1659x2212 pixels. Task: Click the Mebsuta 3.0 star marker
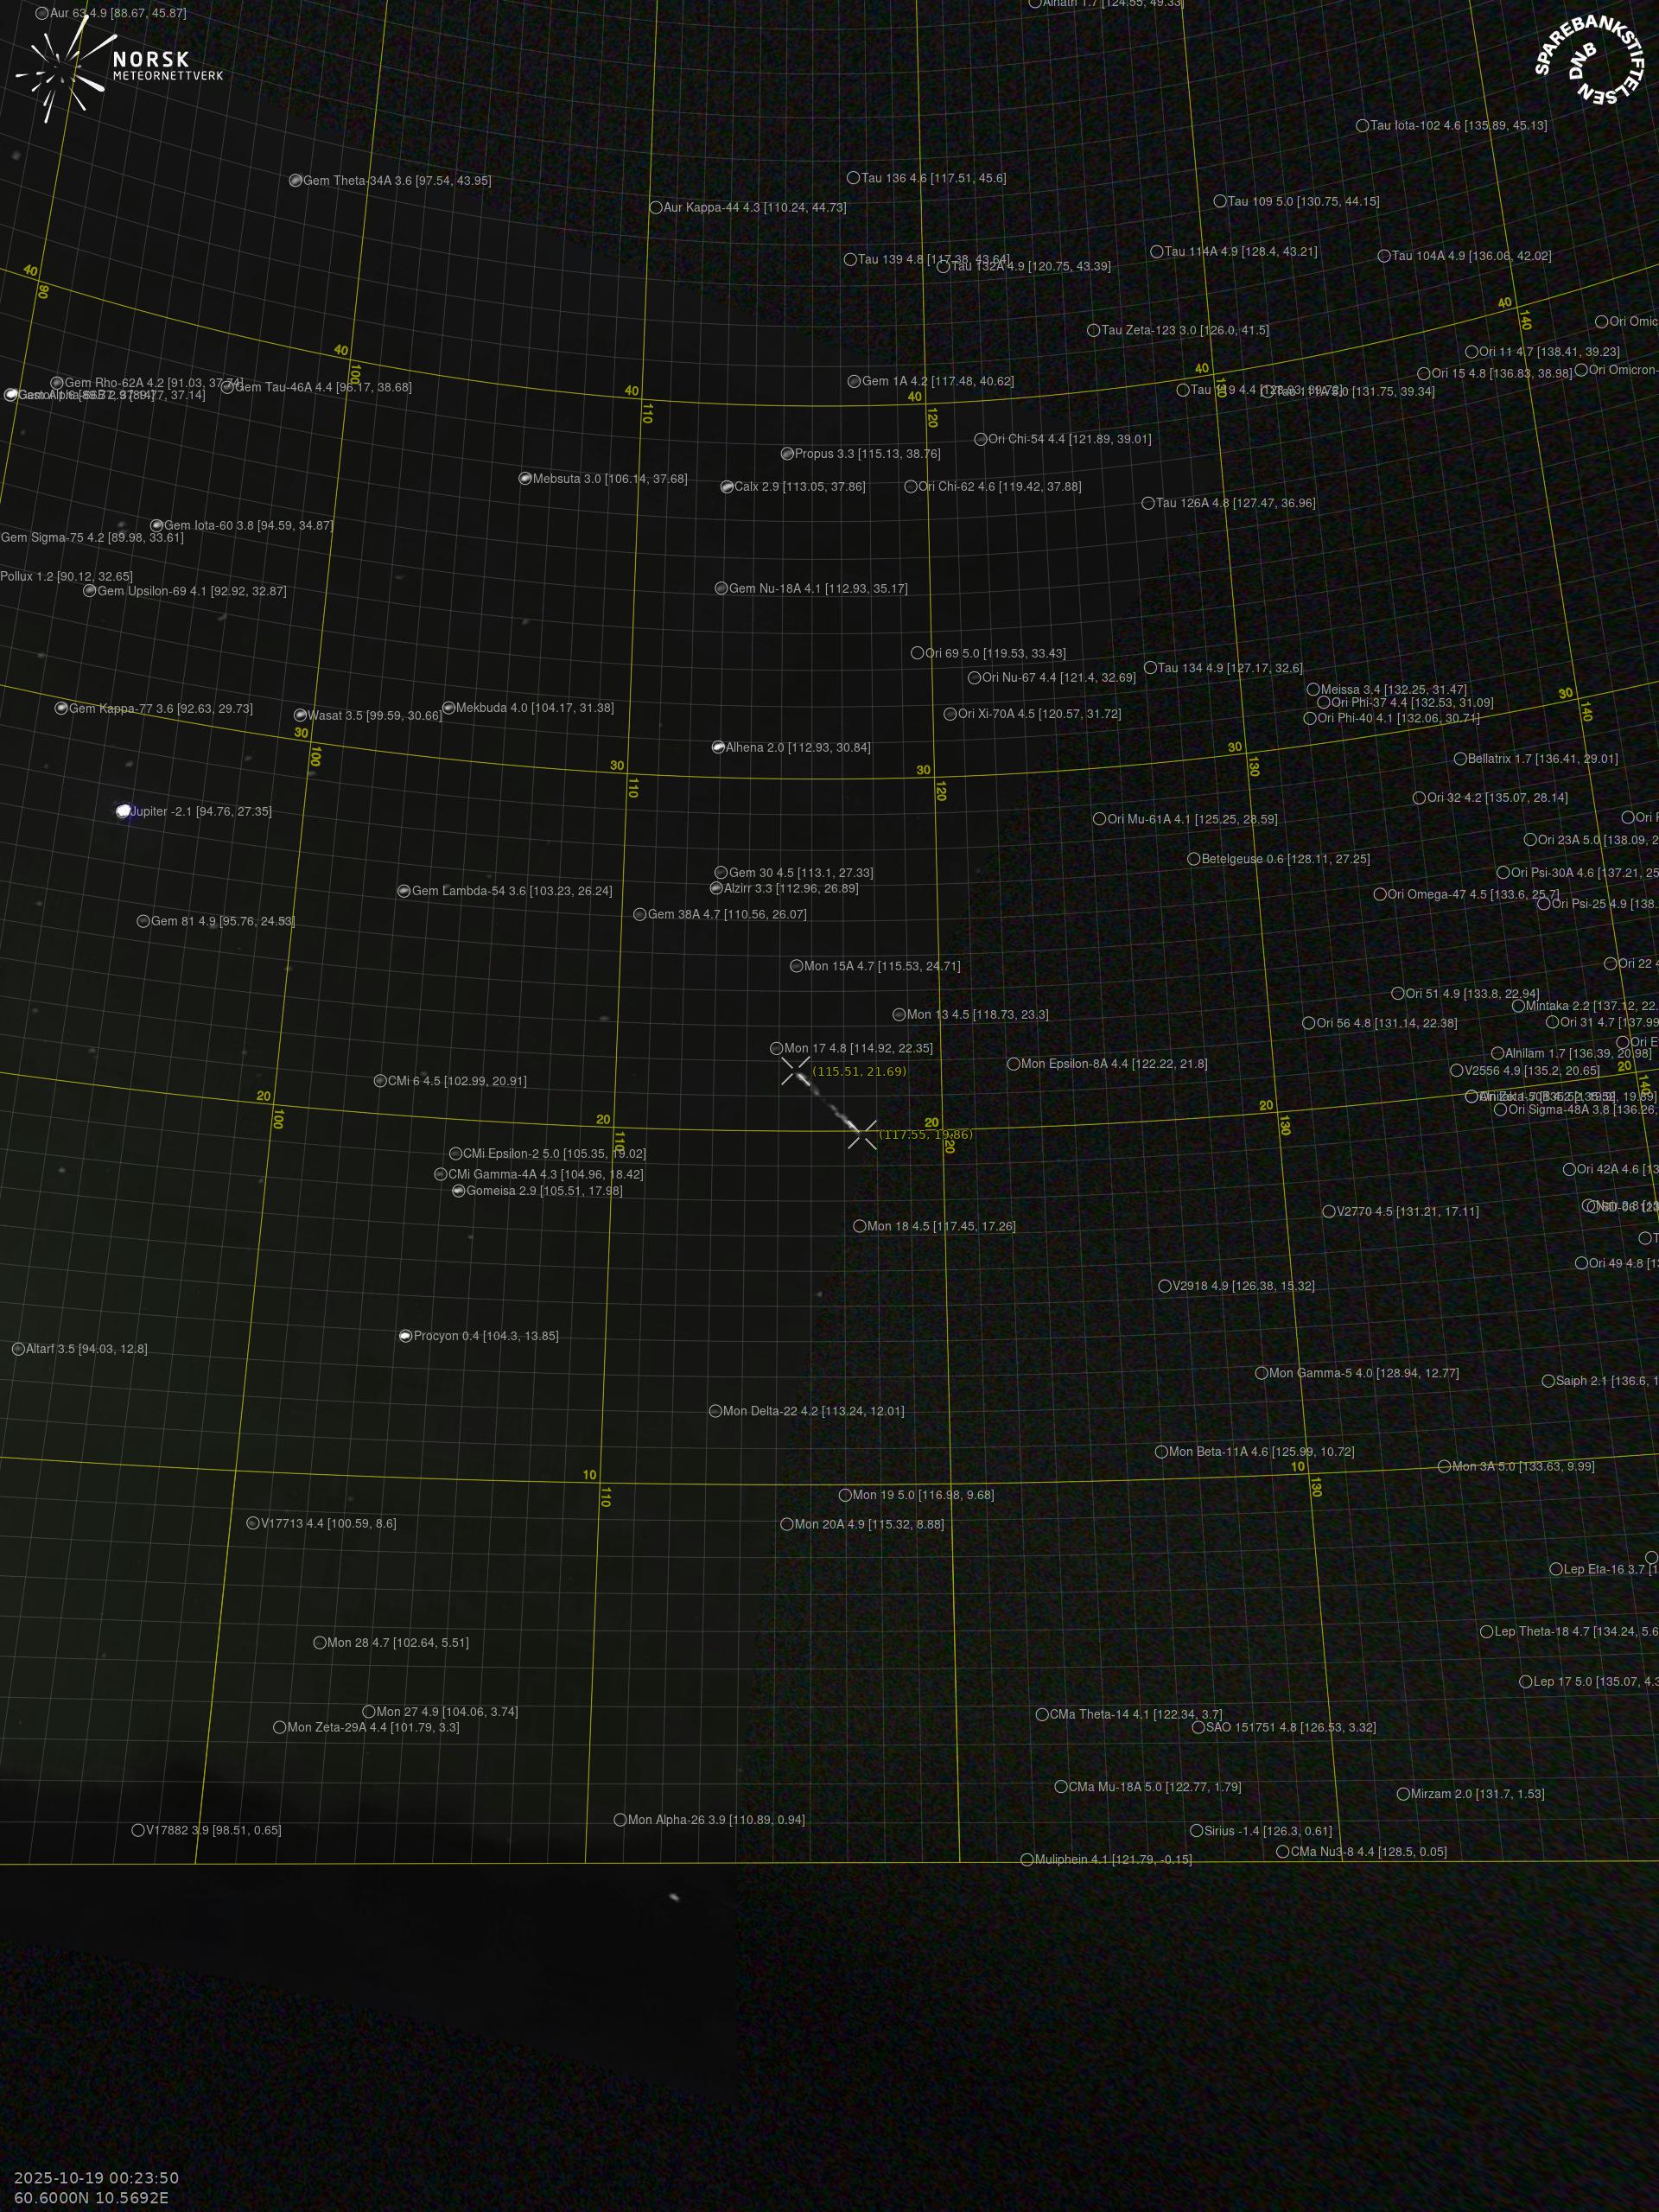(525, 479)
